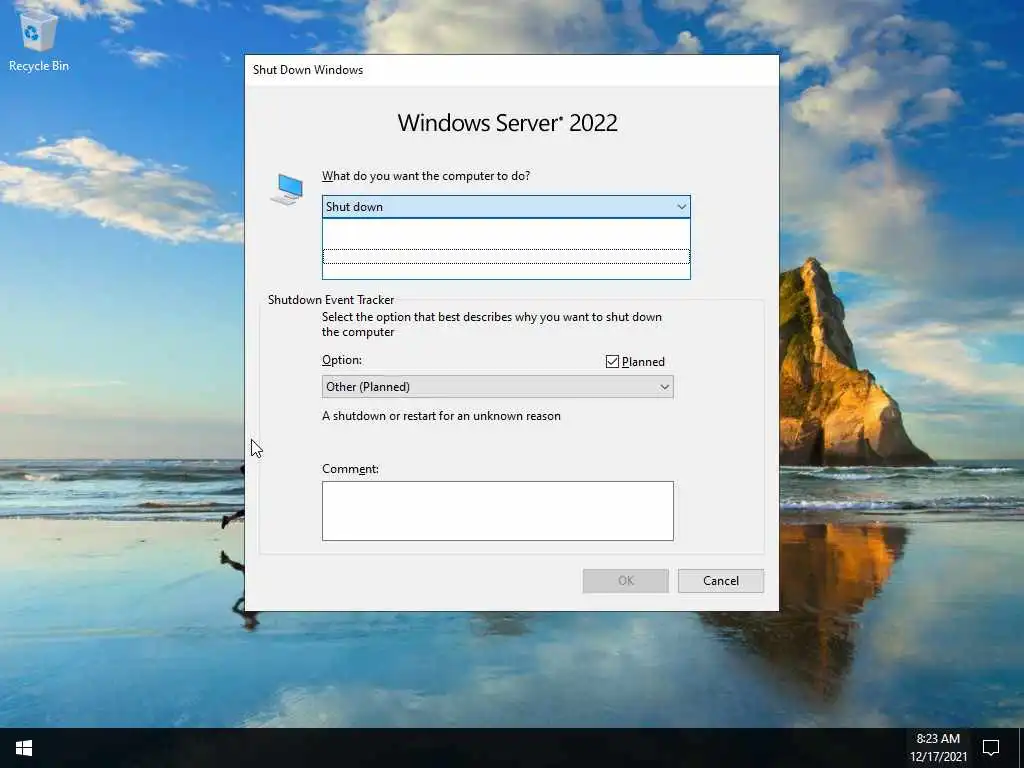Click the chevron of the Option combo box

pyautogui.click(x=664, y=387)
